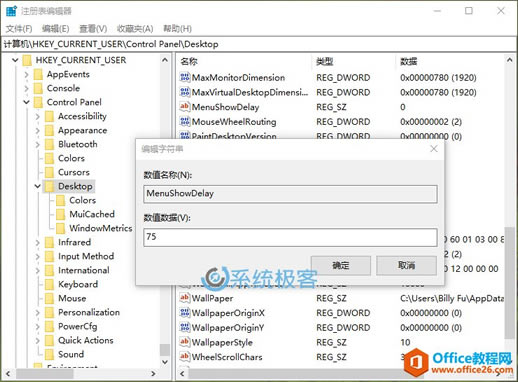Click the Cursors folder icon
518x382 pixels.
point(49,172)
